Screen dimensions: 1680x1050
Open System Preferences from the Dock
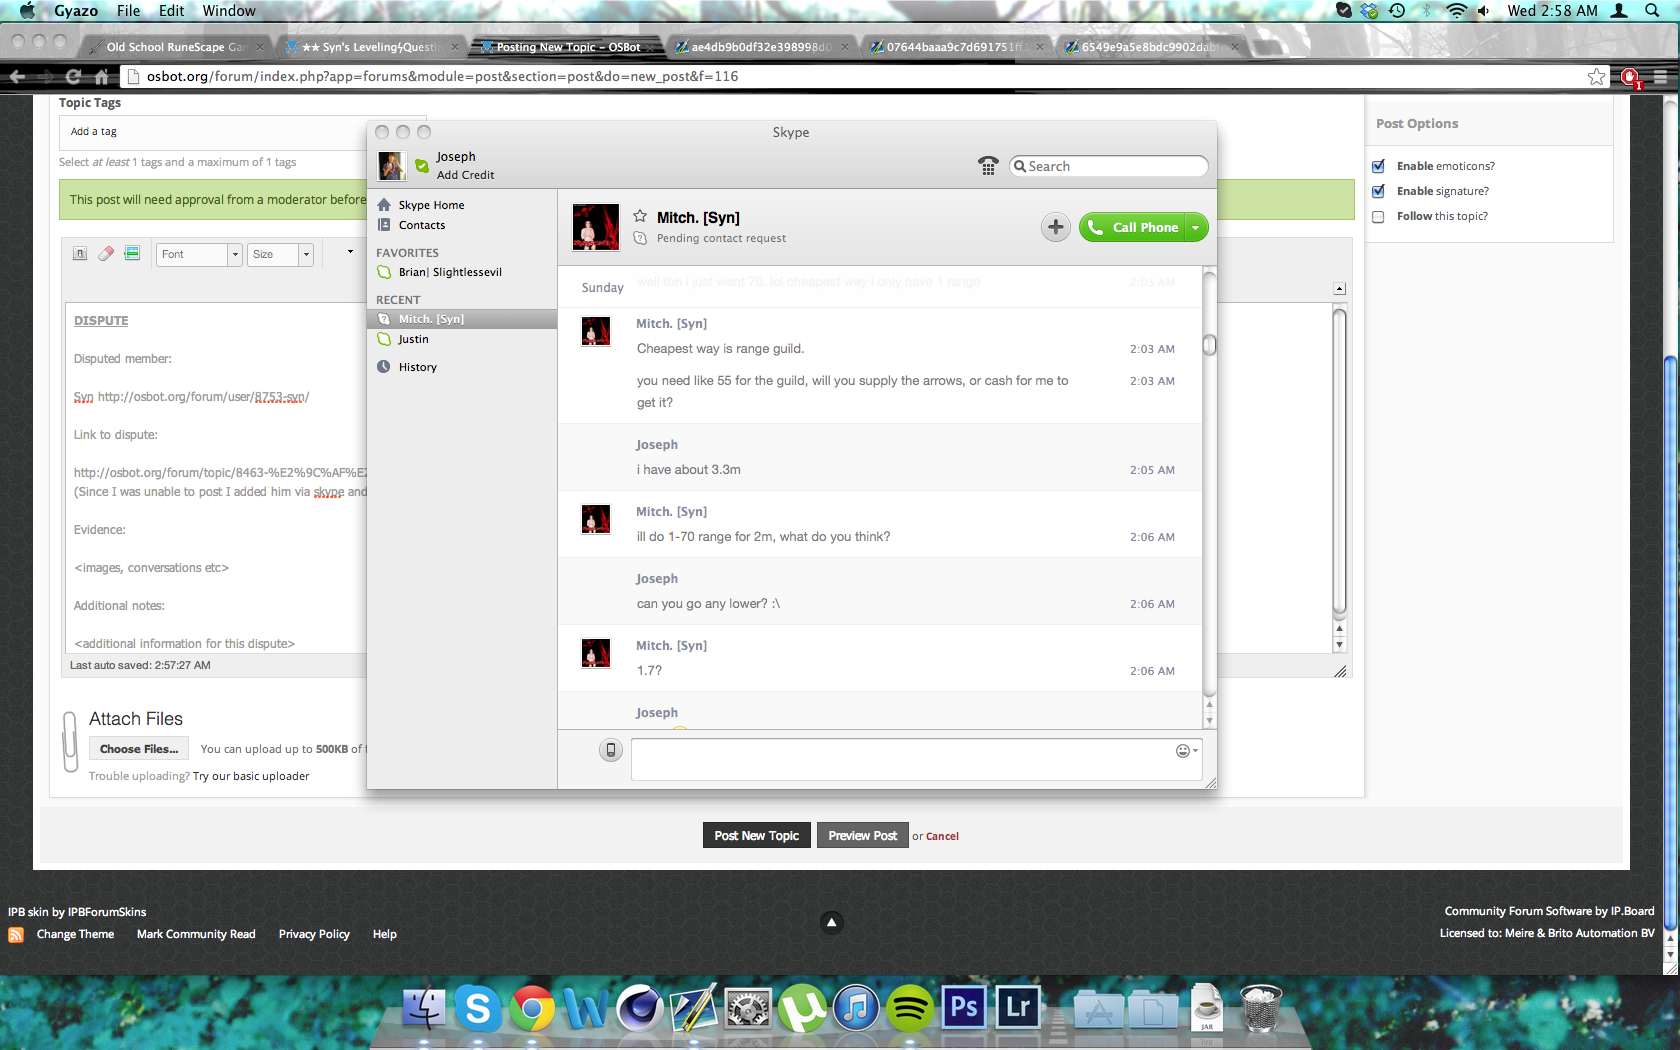748,1008
